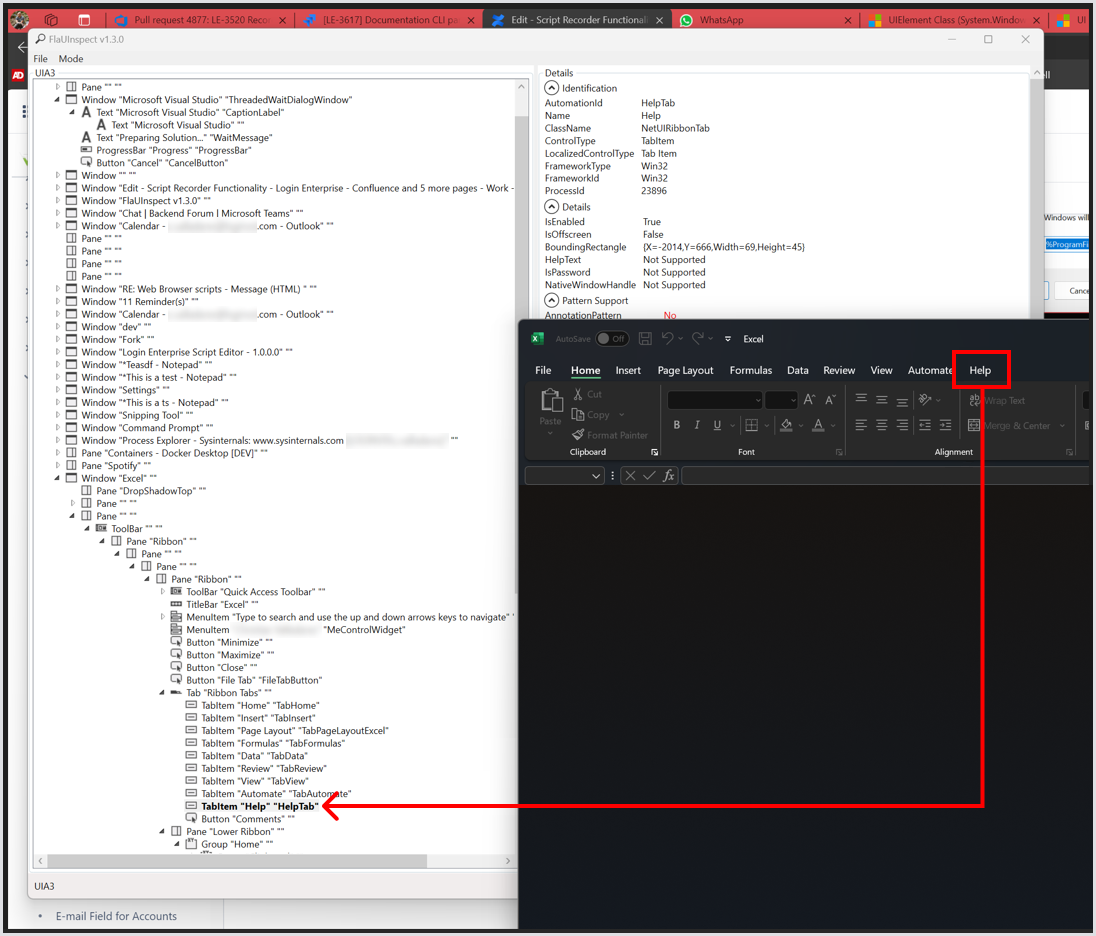Collapse the Identification section in Details
Image resolution: width=1096 pixels, height=936 pixels.
551,88
